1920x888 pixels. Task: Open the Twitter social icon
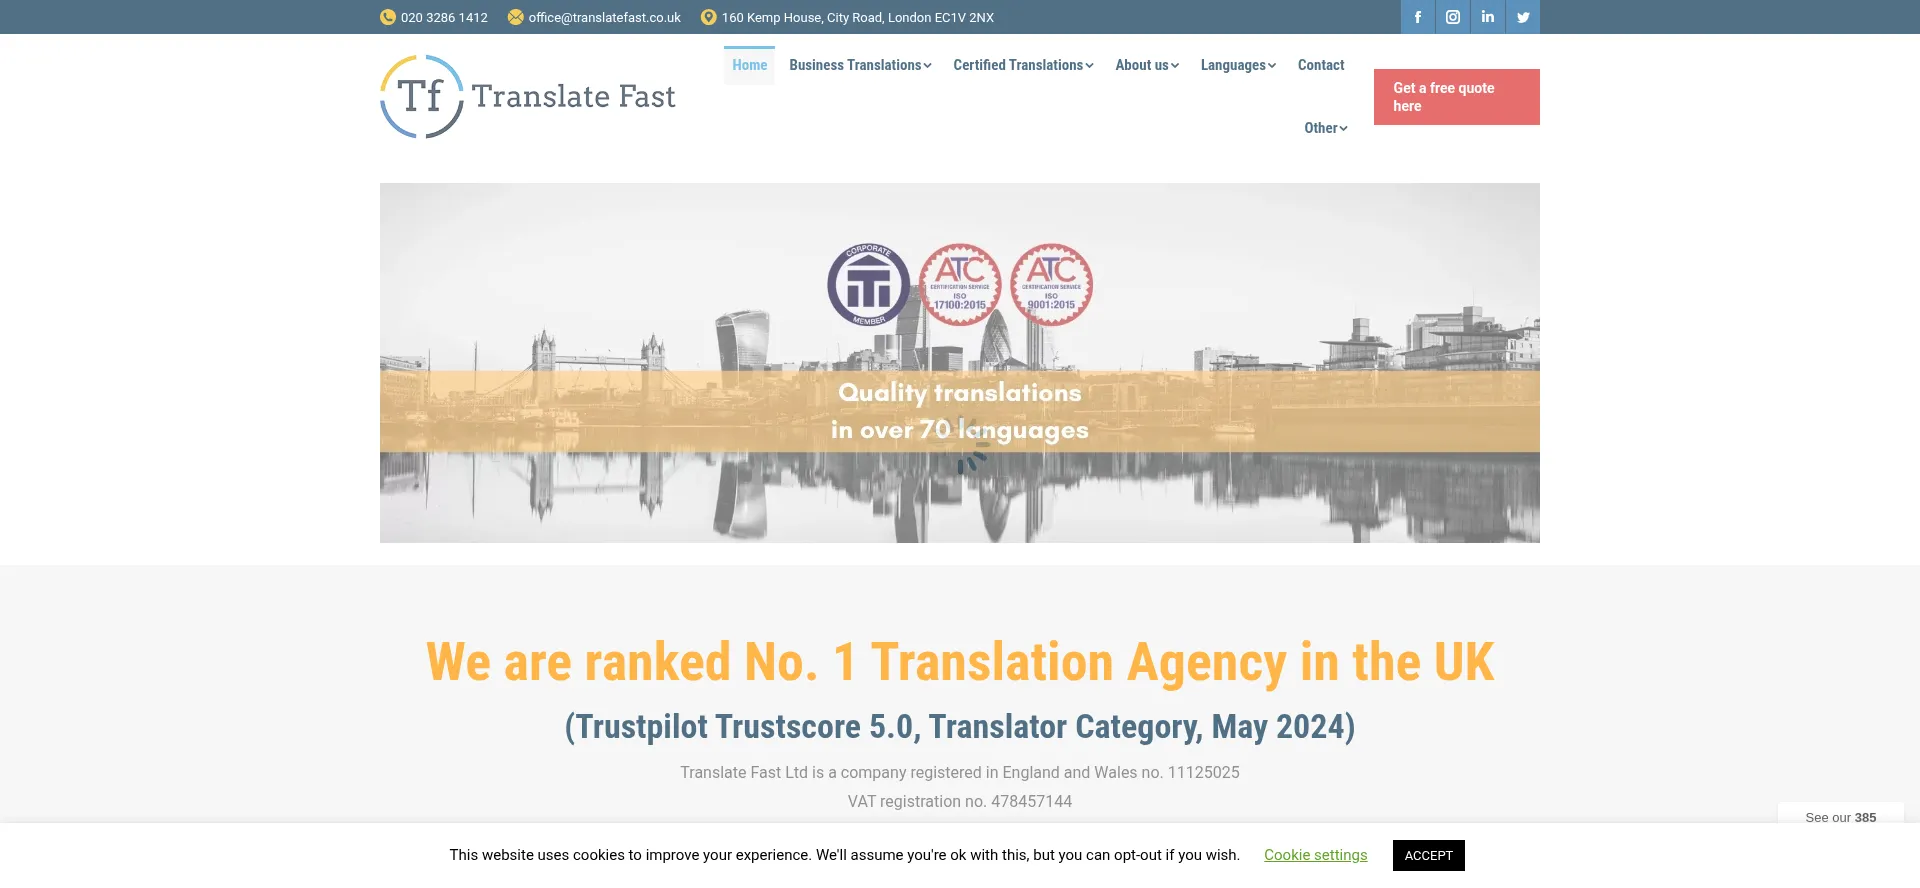(x=1523, y=17)
